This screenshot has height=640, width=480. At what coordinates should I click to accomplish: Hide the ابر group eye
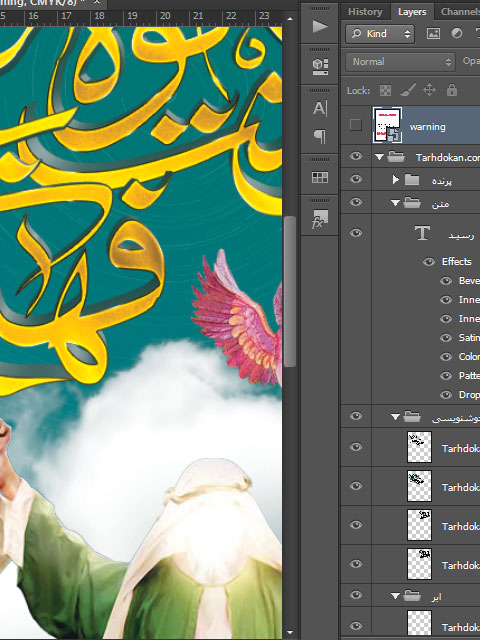tap(356, 595)
